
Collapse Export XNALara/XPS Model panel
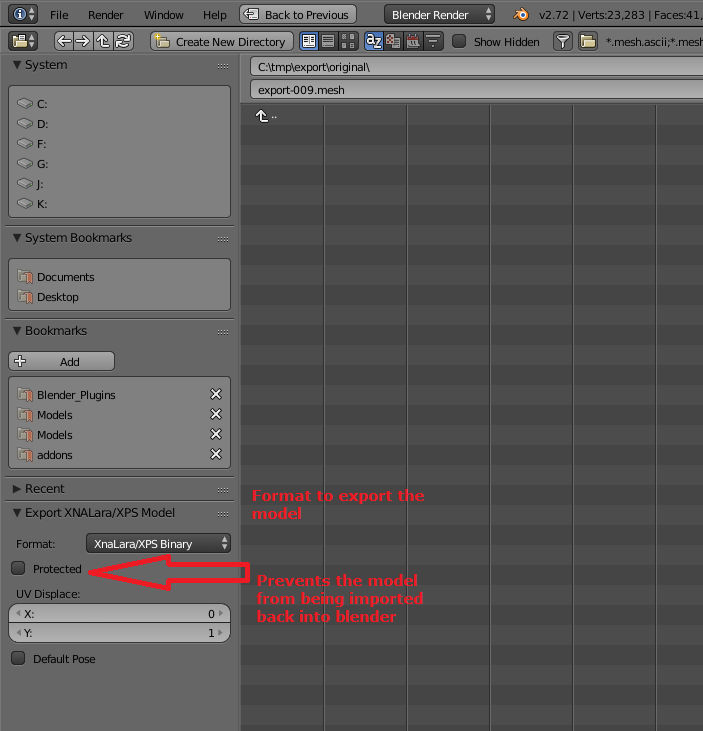pyautogui.click(x=17, y=513)
